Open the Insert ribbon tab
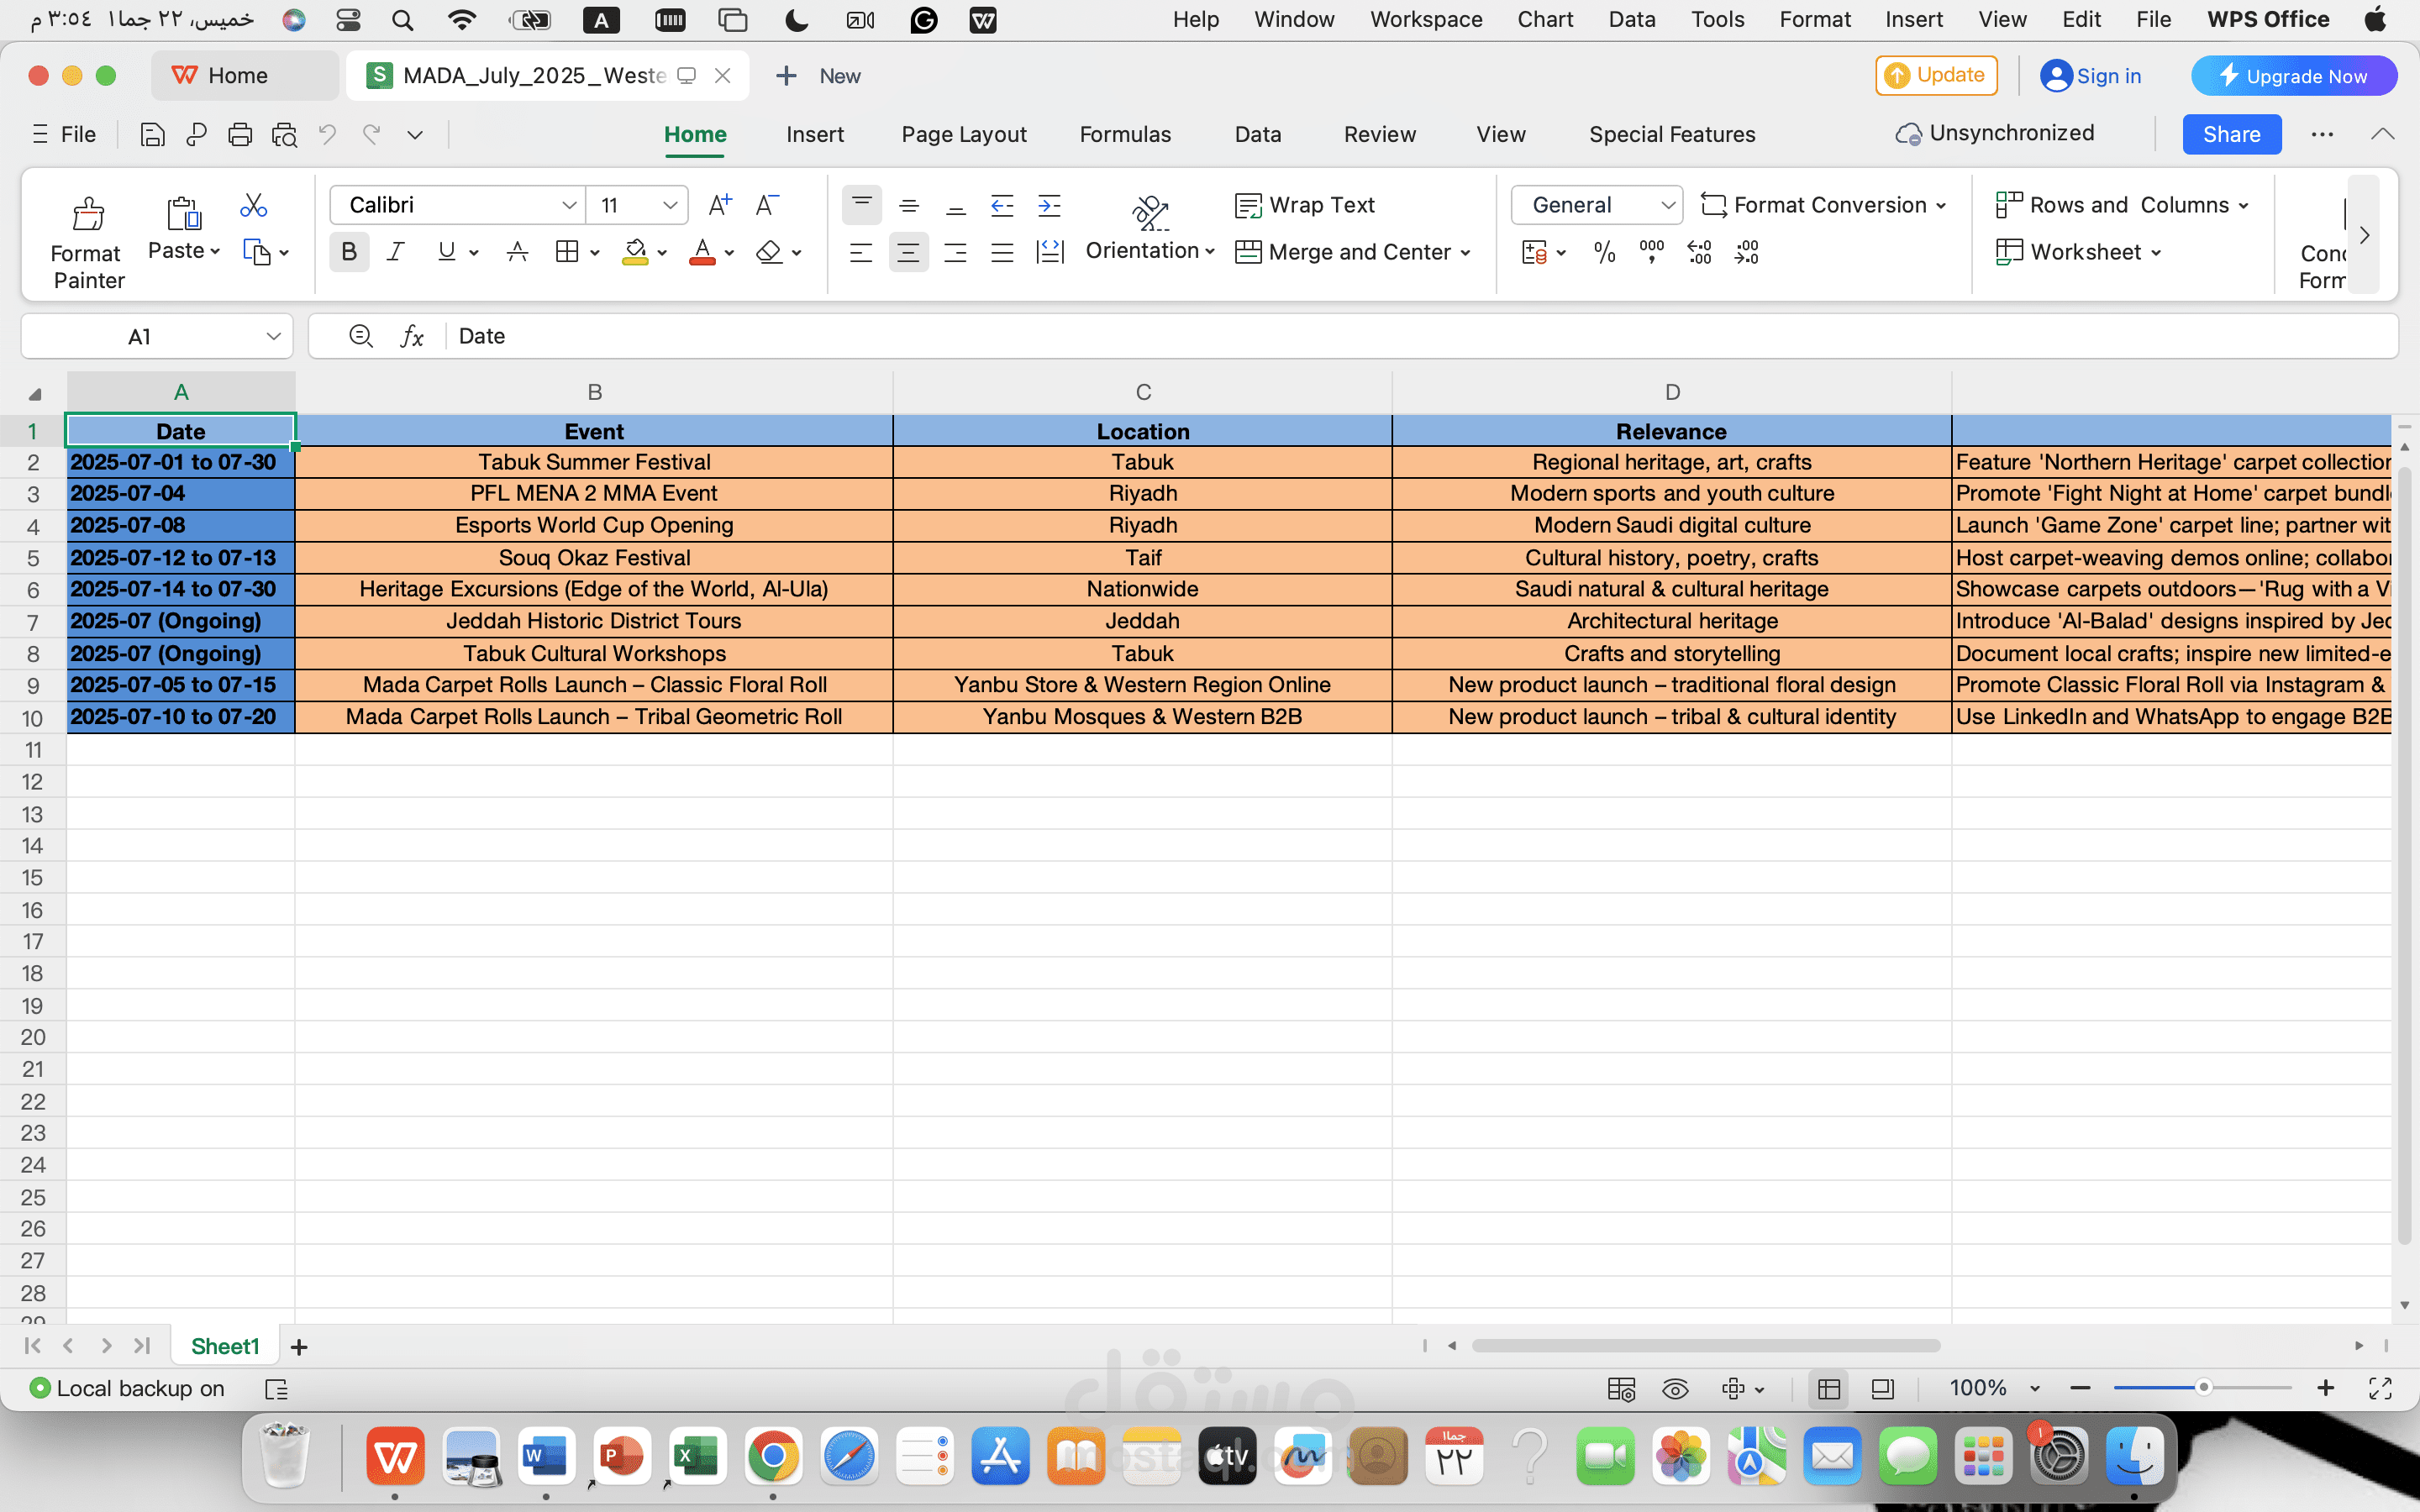This screenshot has width=2420, height=1512. click(x=814, y=134)
